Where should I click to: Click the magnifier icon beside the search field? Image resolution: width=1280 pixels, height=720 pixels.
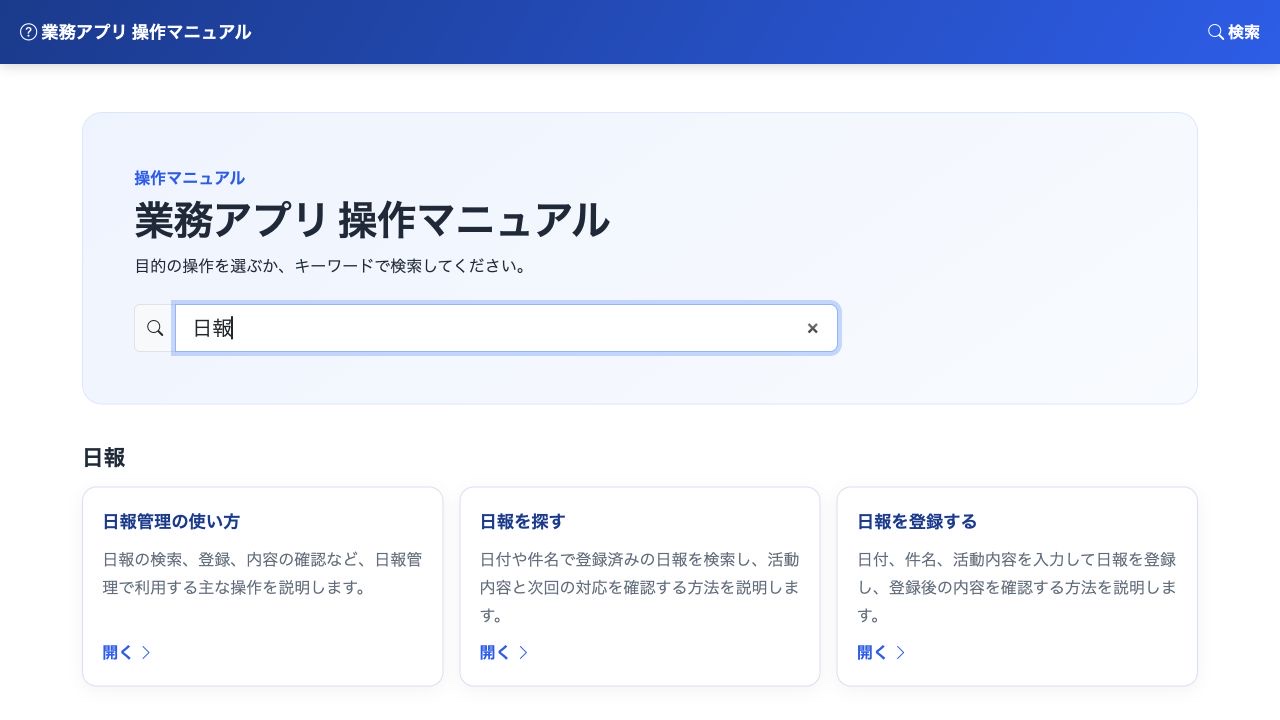(x=155, y=328)
